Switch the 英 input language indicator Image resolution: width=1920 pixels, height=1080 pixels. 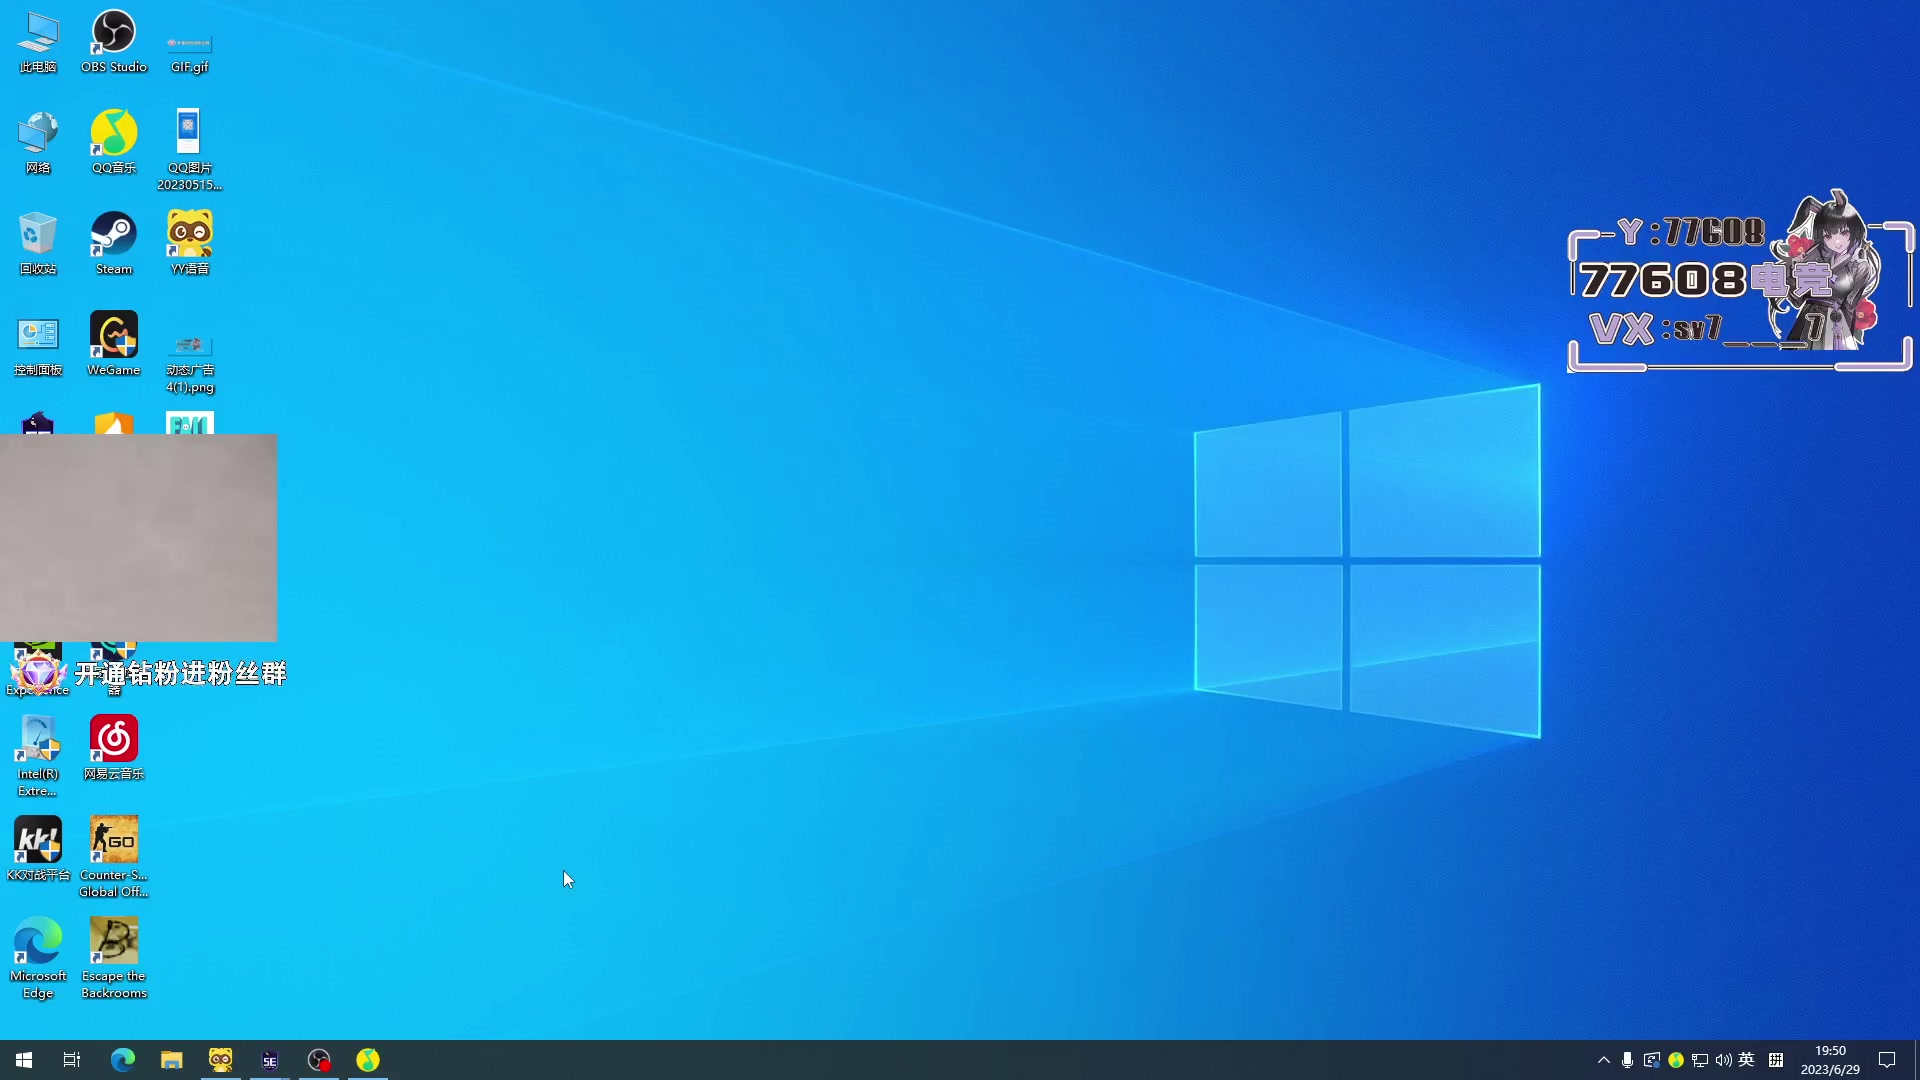tap(1747, 1060)
